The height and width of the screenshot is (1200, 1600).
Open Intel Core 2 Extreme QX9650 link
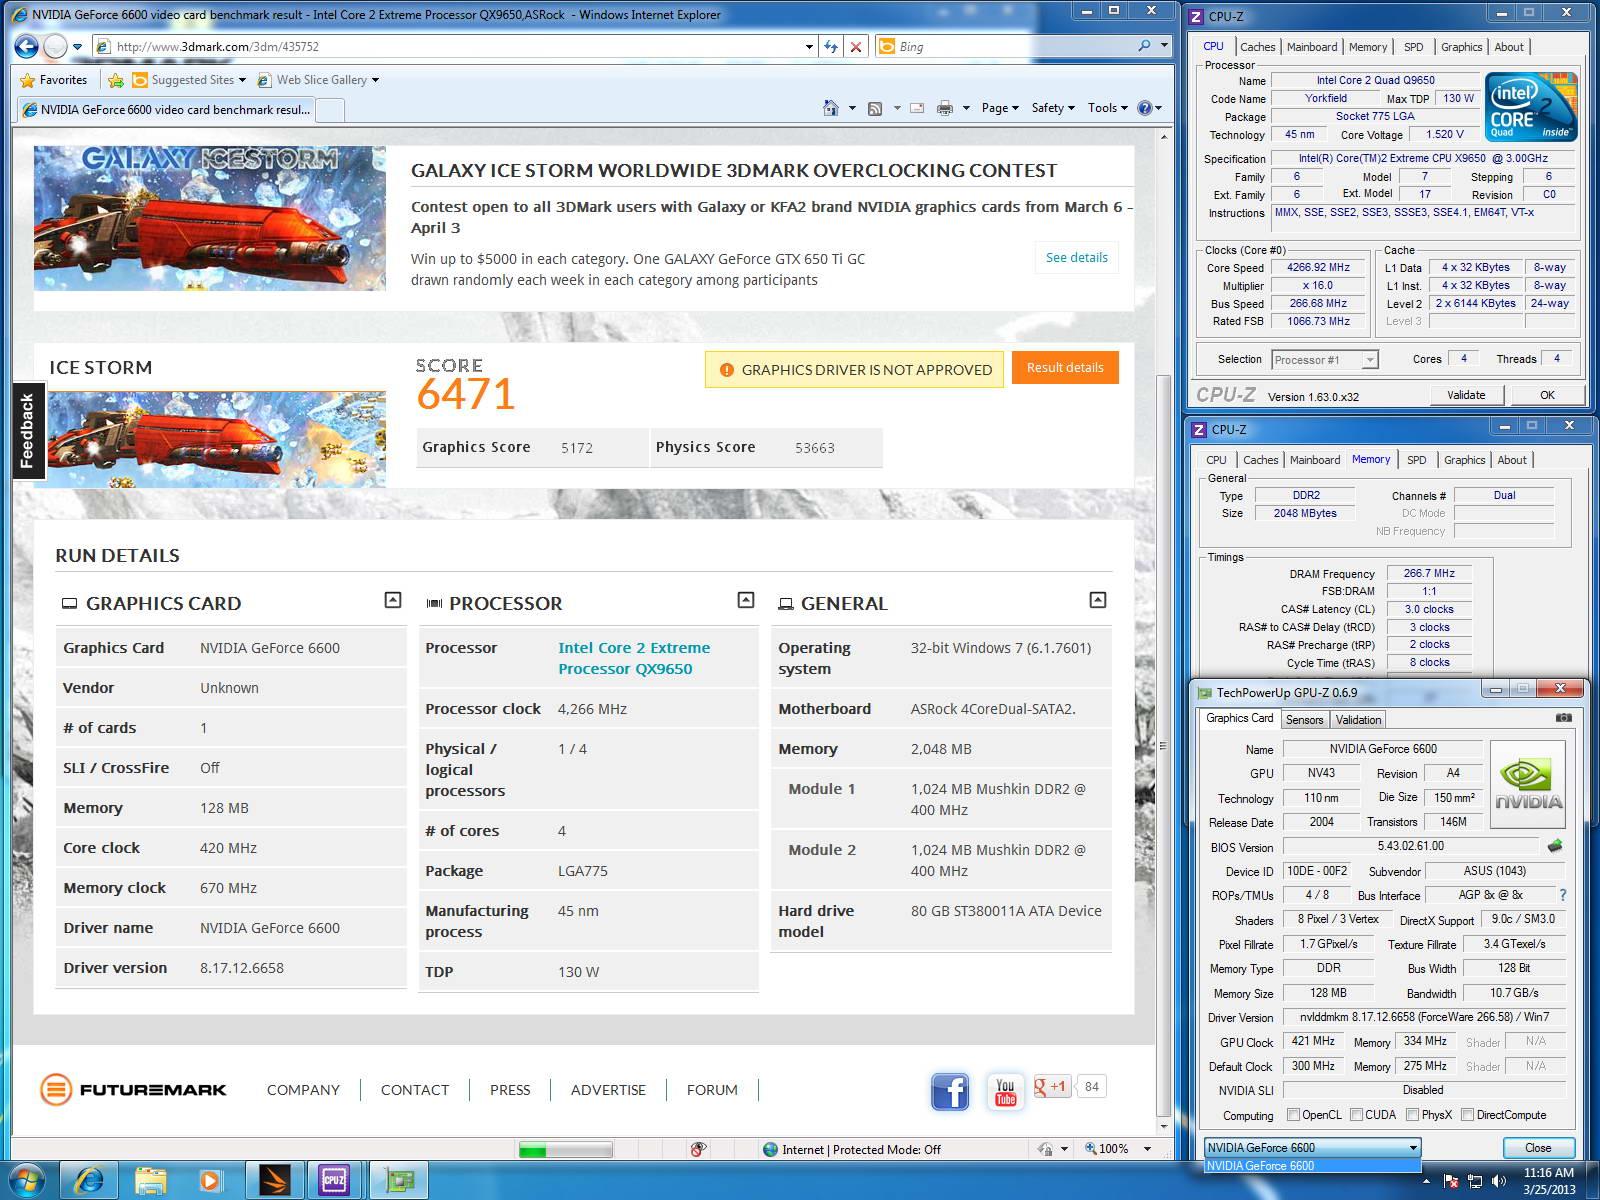pyautogui.click(x=634, y=658)
